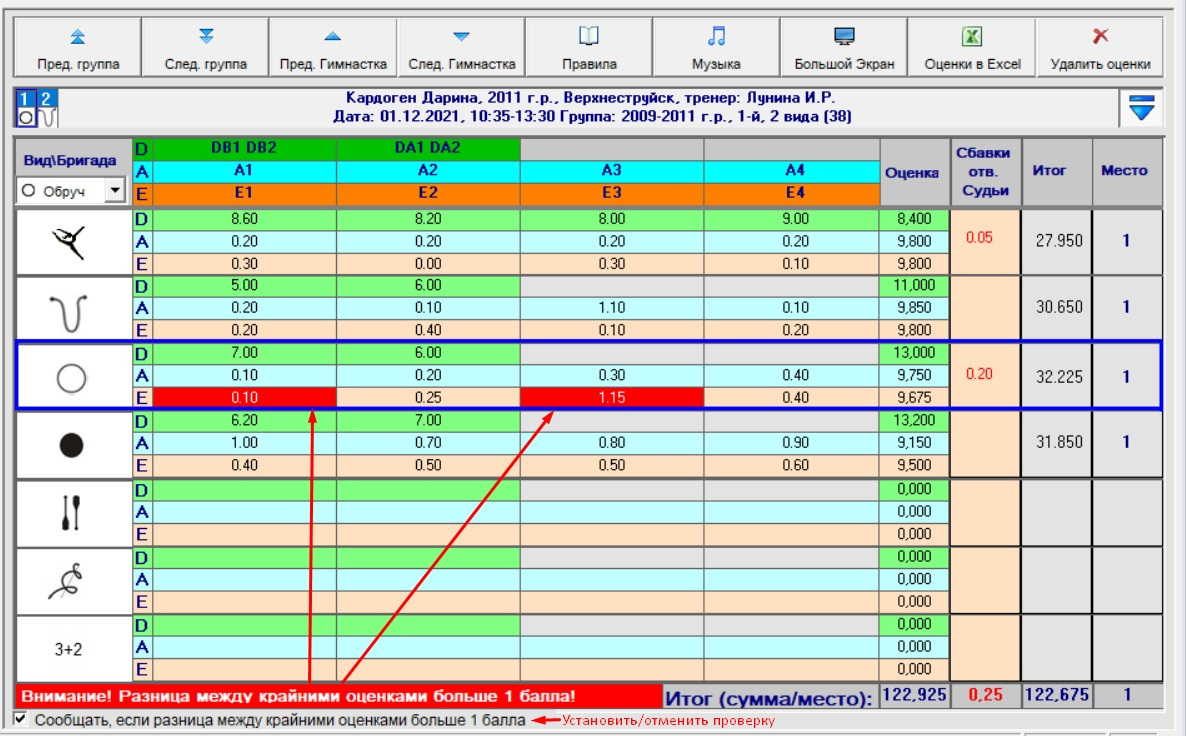This screenshot has height=736, width=1186.
Task: Click the red E3 score cell 1.15
Action: [x=611, y=397]
